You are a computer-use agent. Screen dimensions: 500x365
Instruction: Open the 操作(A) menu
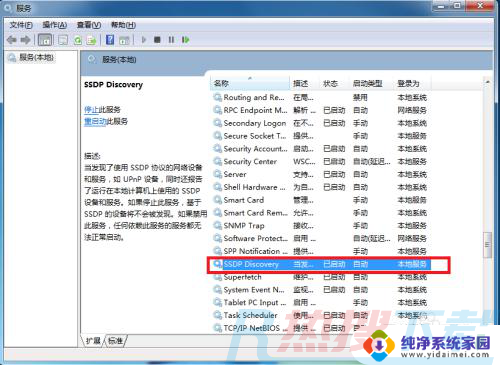pos(55,25)
